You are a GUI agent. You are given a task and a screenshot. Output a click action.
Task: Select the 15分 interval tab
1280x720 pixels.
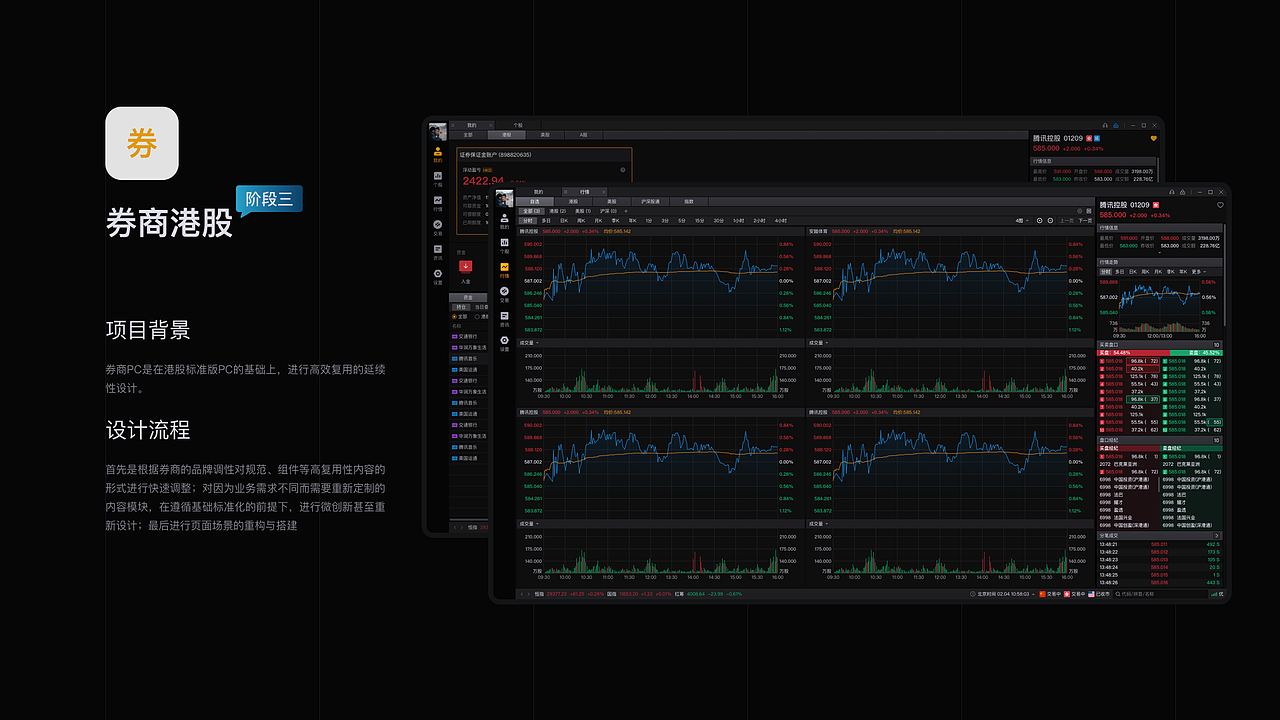click(699, 220)
